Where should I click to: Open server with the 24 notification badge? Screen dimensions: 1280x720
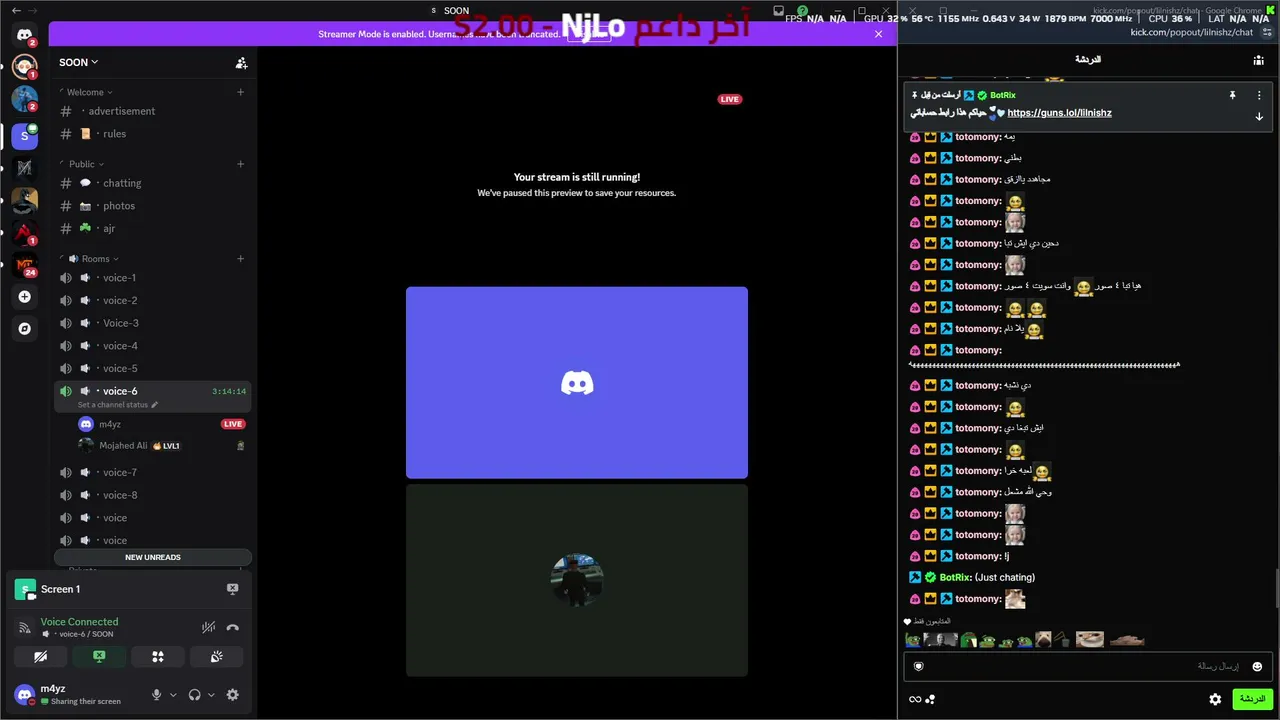click(x=25, y=266)
